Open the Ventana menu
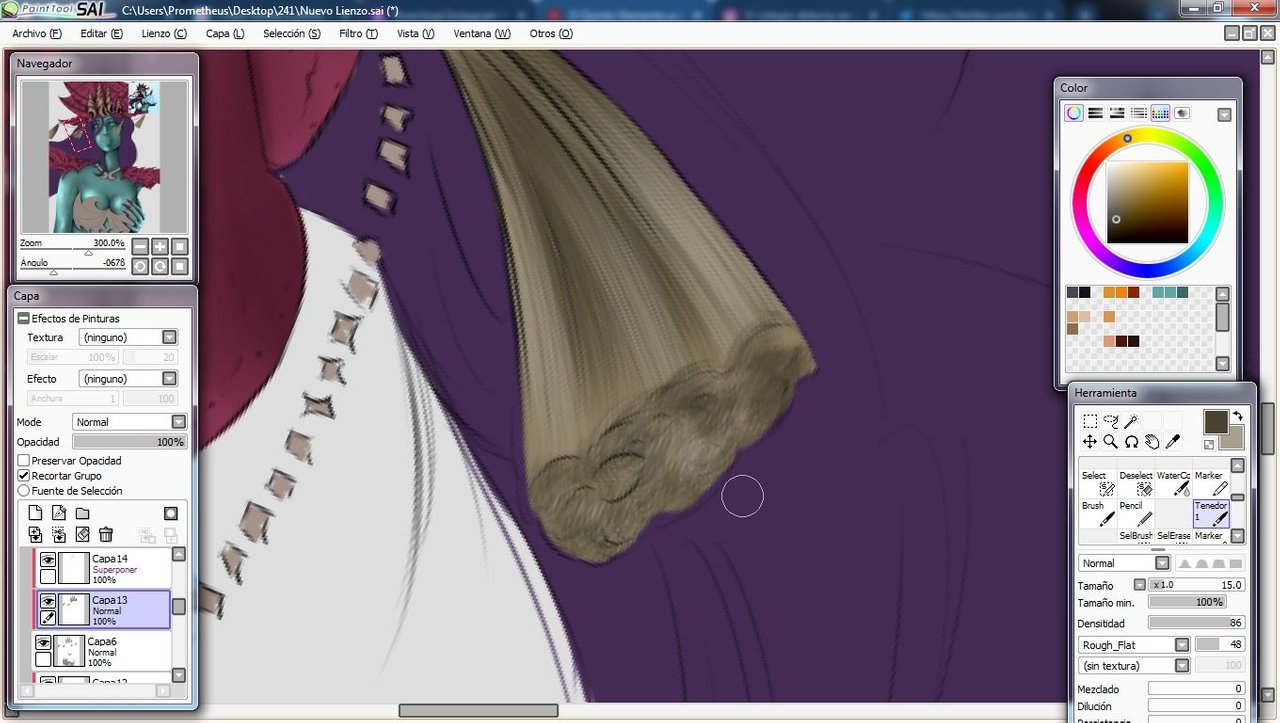This screenshot has width=1280, height=723. pyautogui.click(x=481, y=33)
